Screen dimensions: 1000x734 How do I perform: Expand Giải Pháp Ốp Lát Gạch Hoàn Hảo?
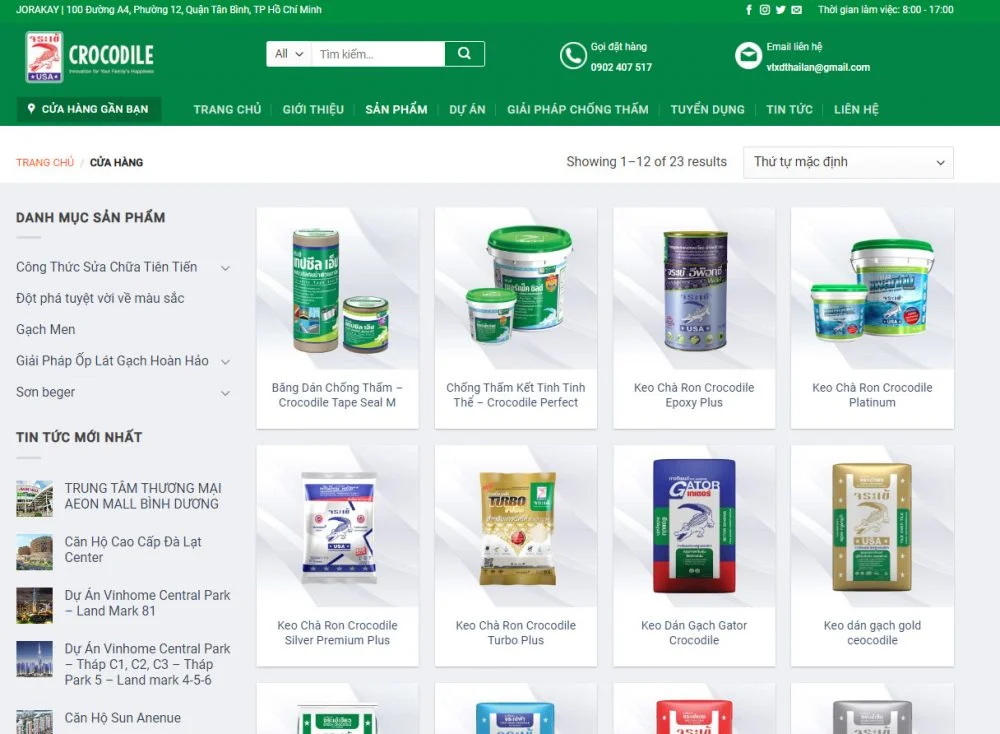coord(225,362)
